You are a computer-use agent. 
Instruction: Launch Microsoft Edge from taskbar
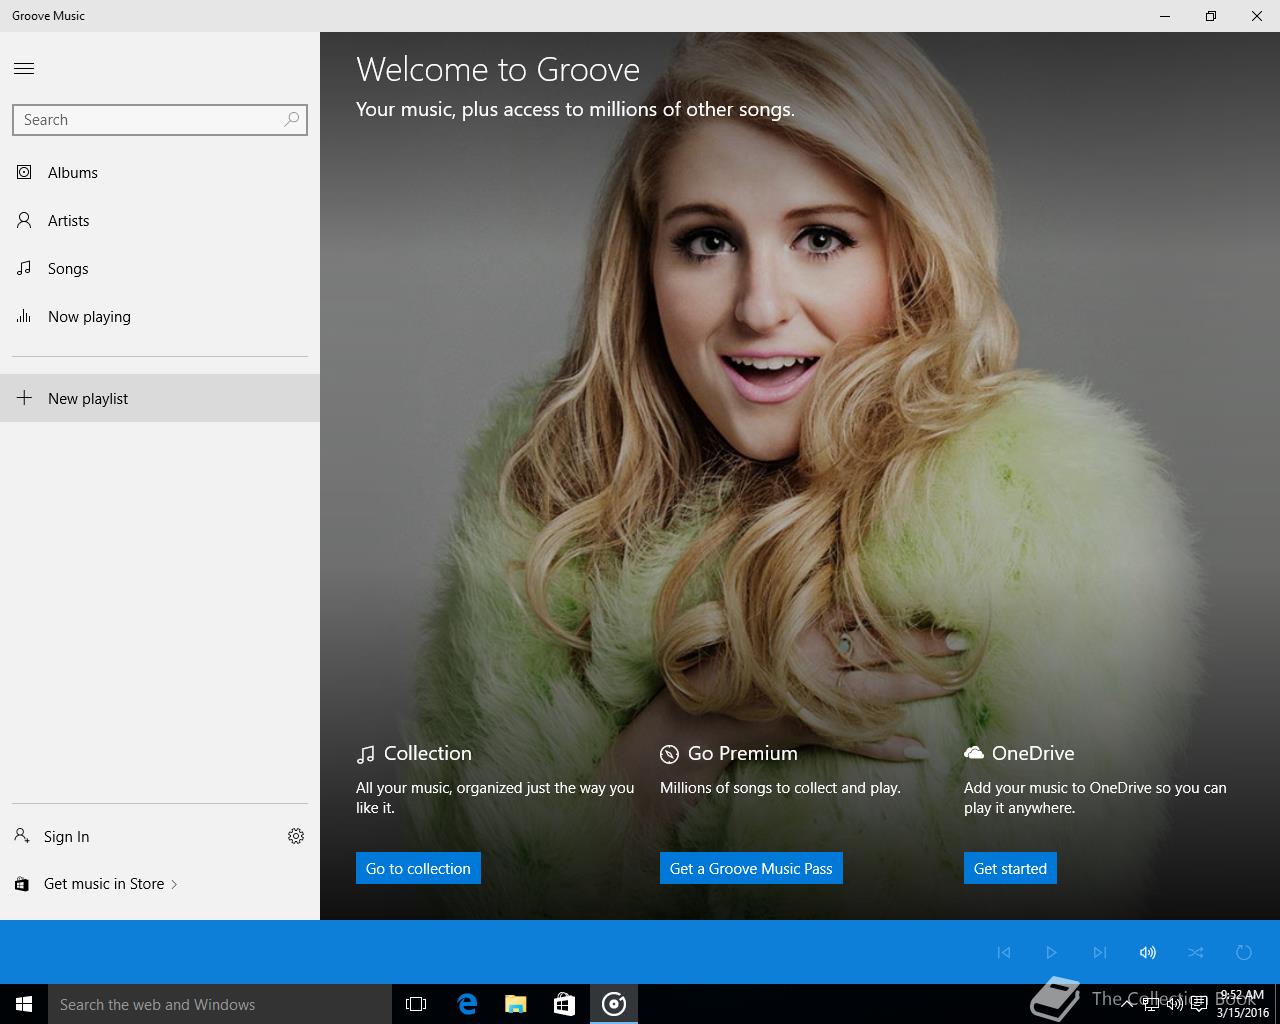click(466, 1004)
